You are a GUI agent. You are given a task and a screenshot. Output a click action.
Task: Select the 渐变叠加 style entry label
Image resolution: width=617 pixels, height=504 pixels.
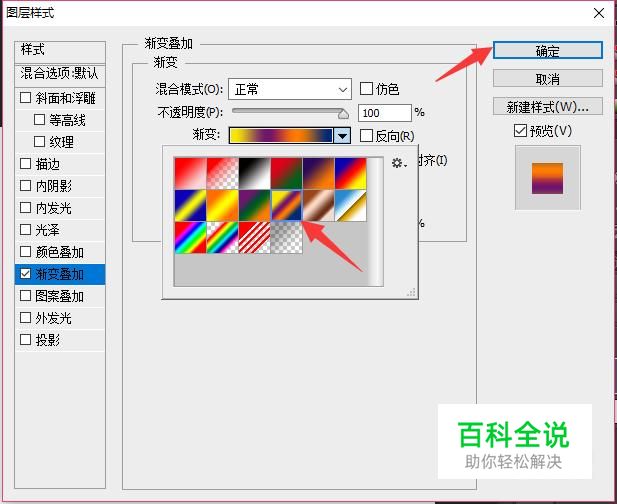(x=59, y=274)
